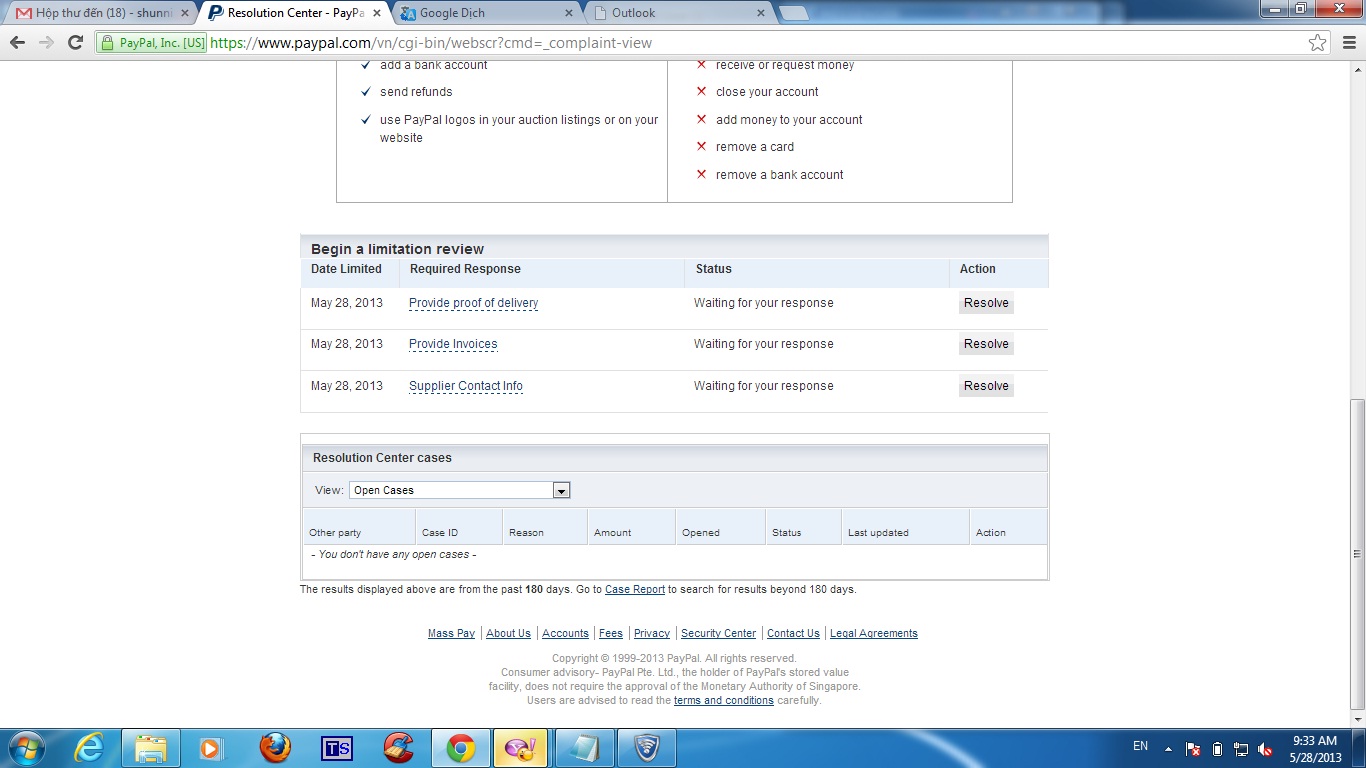The height and width of the screenshot is (768, 1366).
Task: Switch to the Chrome taskbar icon
Action: 460,748
